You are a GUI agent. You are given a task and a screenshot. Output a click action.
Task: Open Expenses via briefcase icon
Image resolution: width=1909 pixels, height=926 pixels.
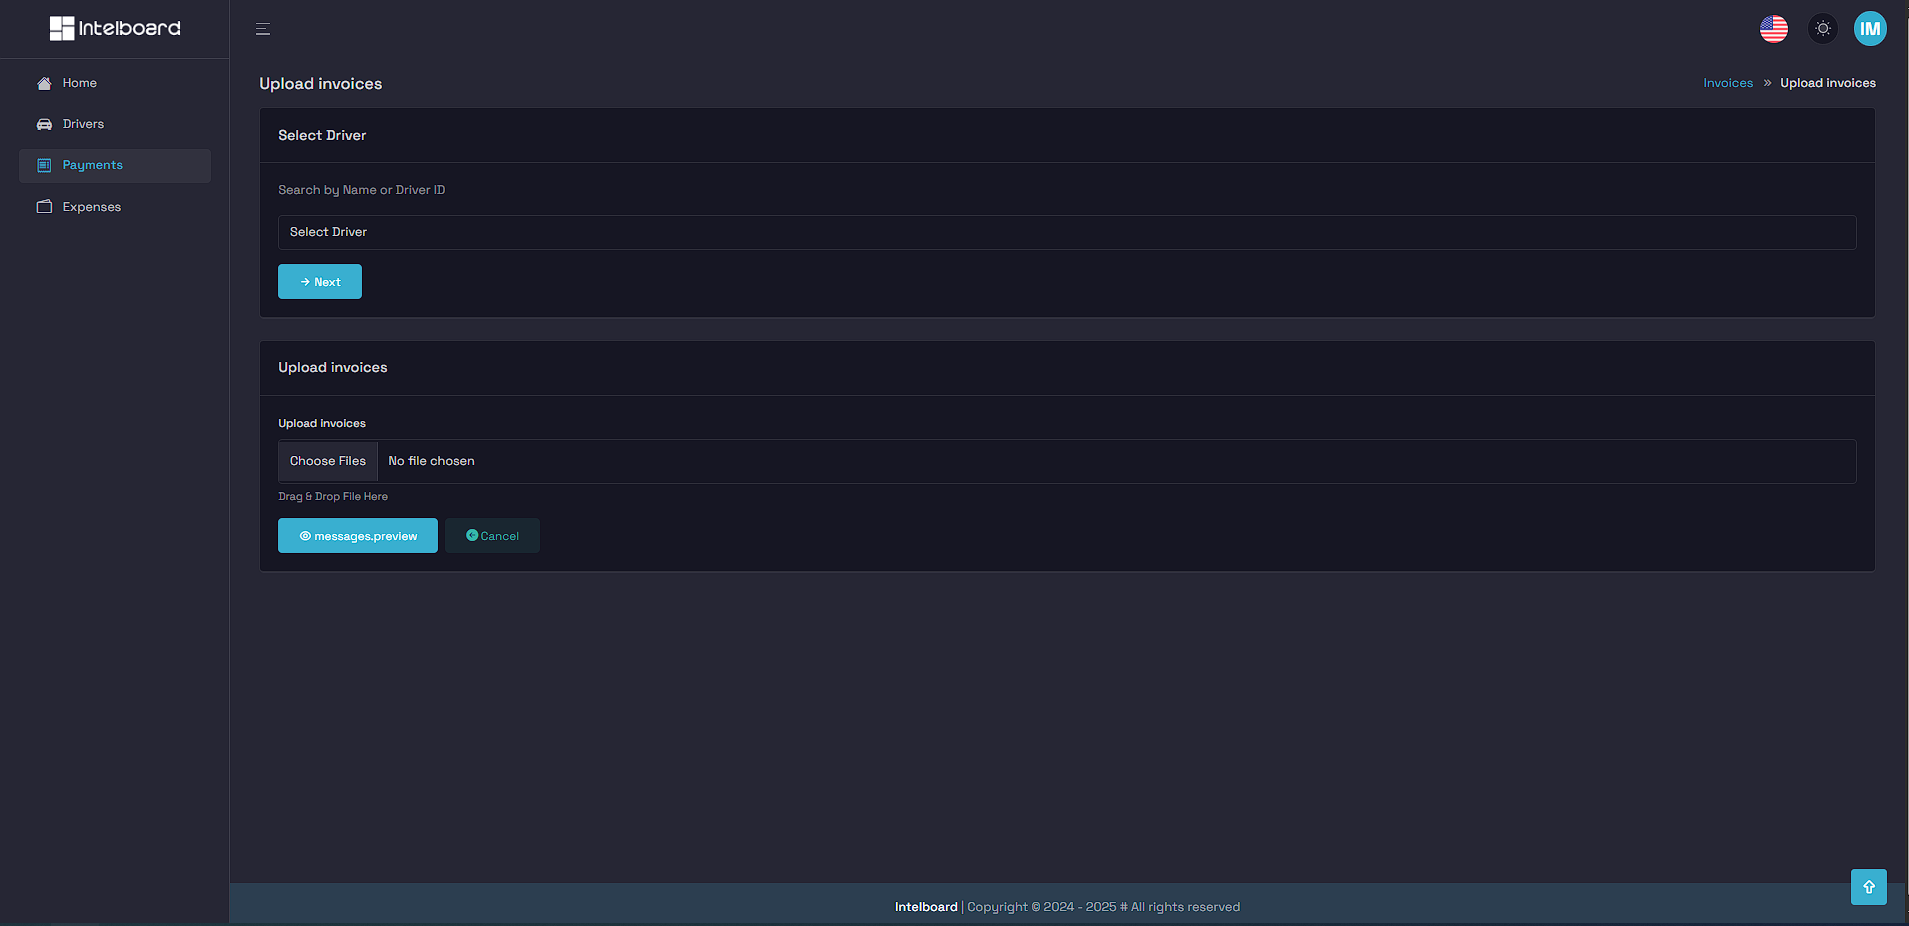coord(44,206)
